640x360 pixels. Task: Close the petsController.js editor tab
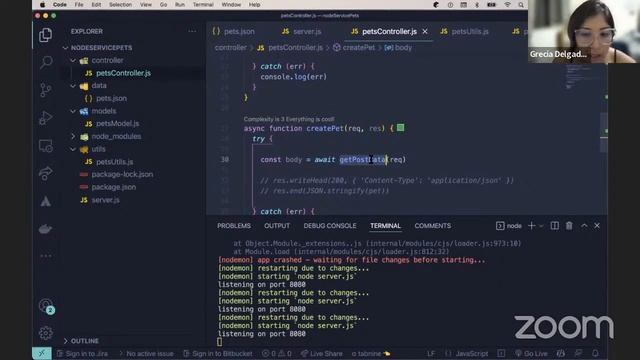425,31
